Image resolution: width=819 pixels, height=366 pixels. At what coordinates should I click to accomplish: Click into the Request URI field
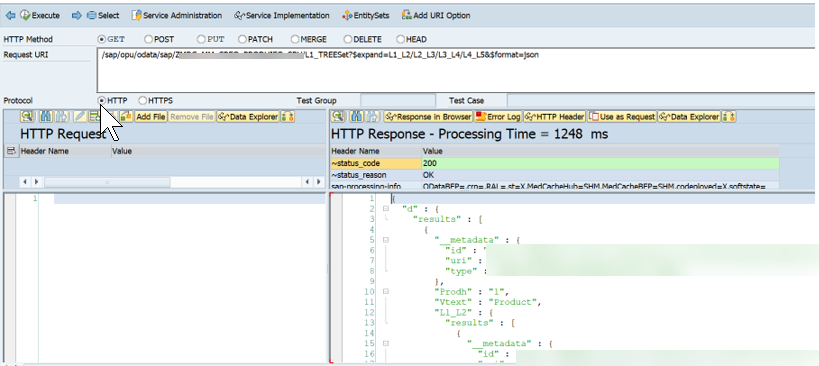[x=457, y=69]
